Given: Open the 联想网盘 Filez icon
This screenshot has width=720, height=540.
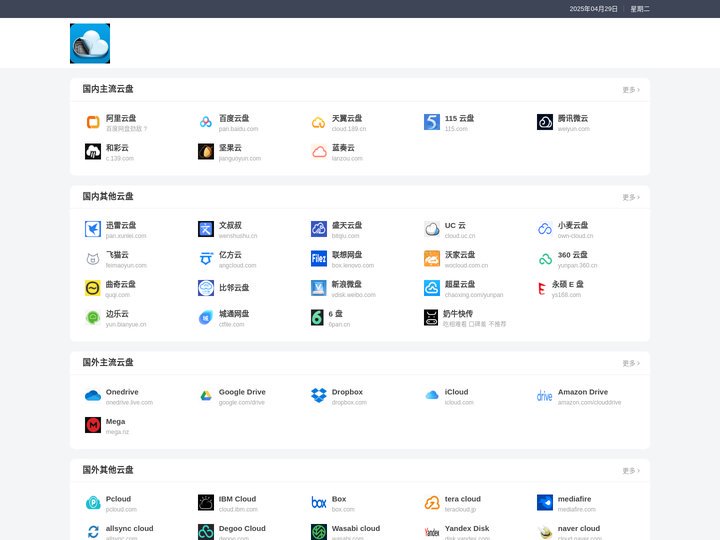Looking at the screenshot, I should [x=319, y=259].
